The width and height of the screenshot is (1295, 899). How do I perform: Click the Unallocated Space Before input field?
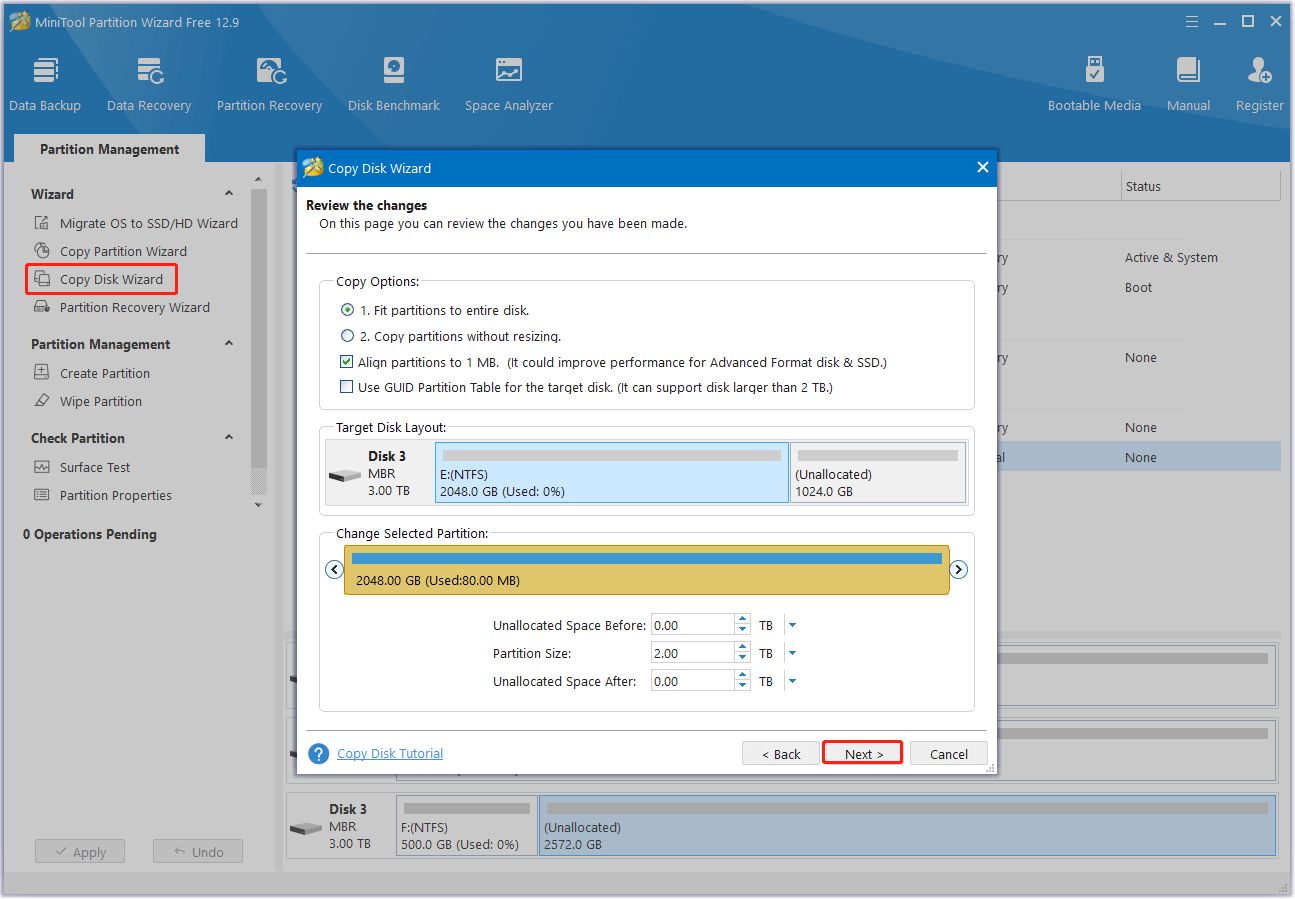(x=692, y=626)
